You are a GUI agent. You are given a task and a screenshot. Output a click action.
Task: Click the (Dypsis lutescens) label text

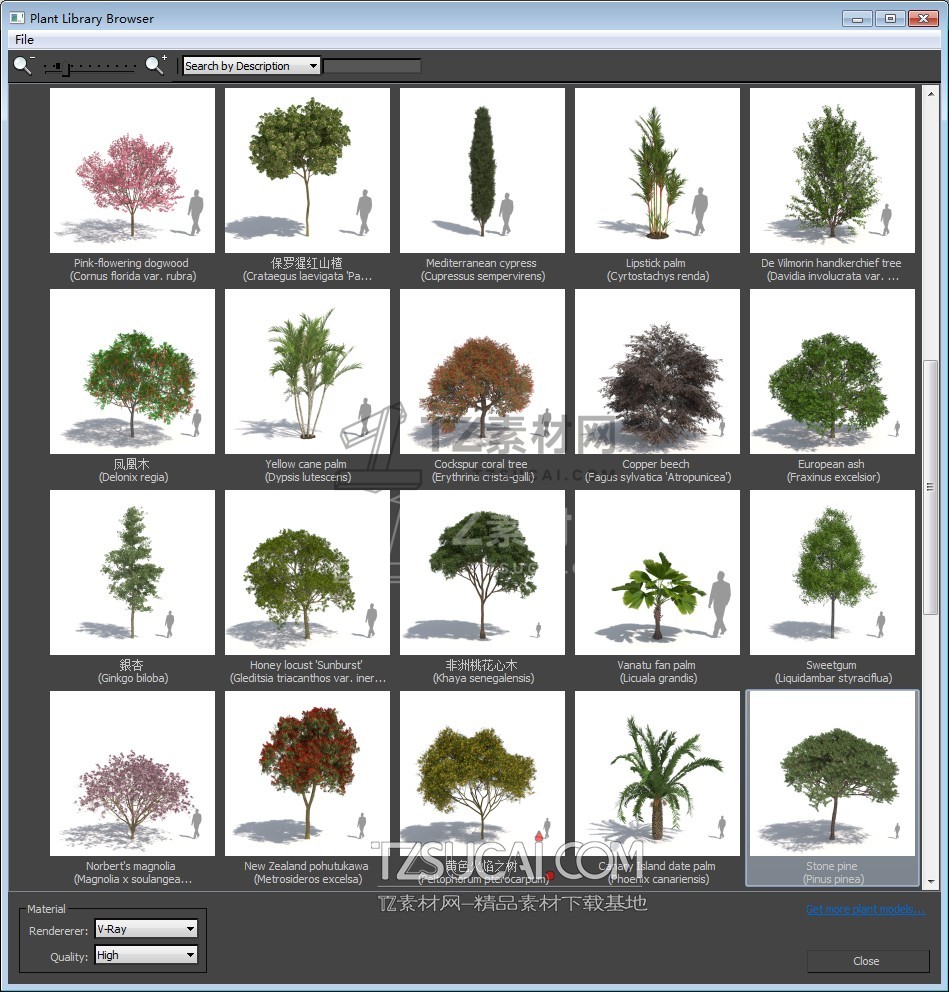(307, 477)
